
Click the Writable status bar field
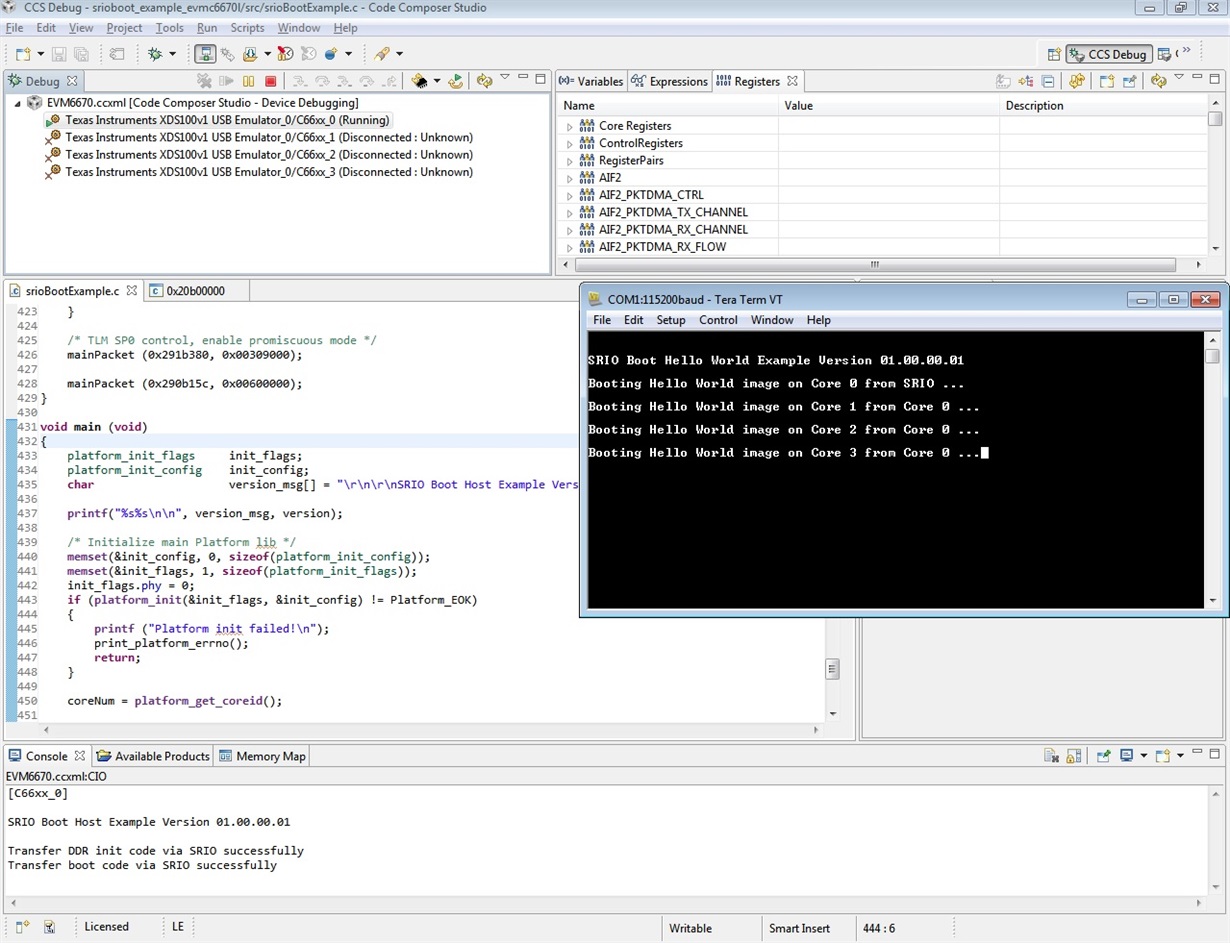pyautogui.click(x=690, y=928)
